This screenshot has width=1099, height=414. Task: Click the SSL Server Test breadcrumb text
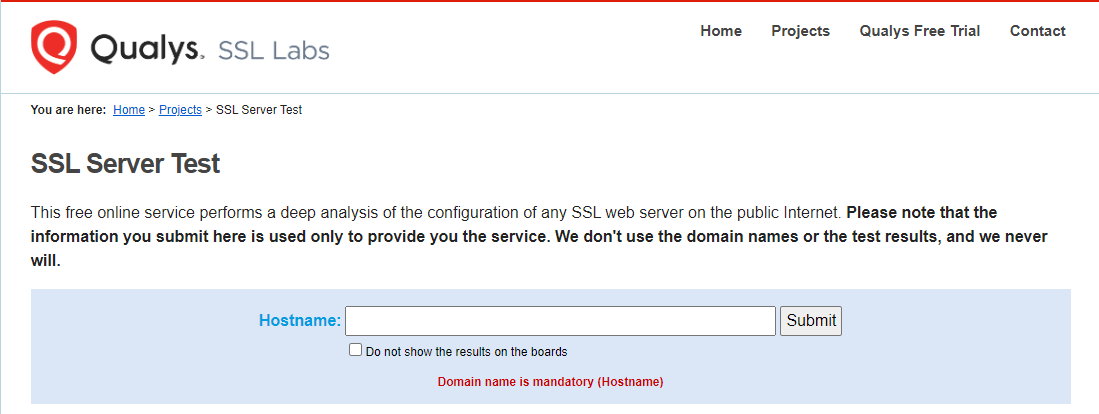point(259,110)
